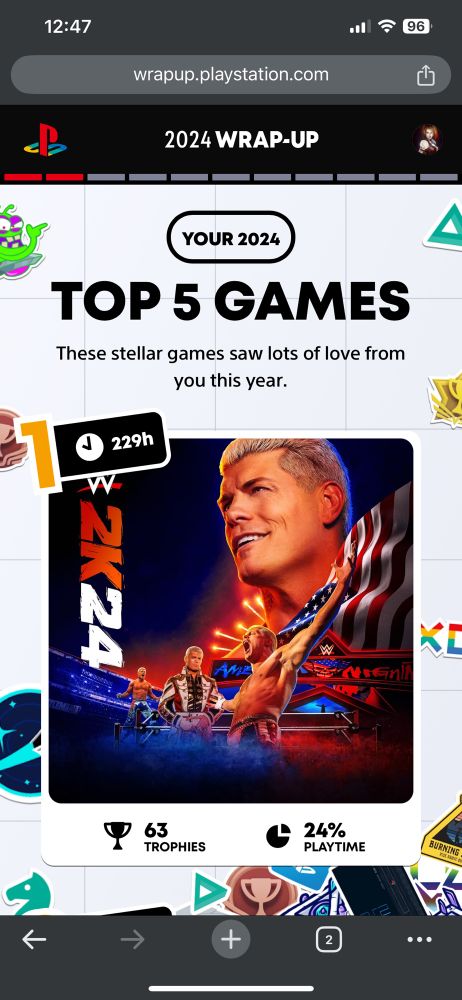Jump to the last progress bar segment
The width and height of the screenshot is (462, 1000).
pyautogui.click(x=438, y=177)
